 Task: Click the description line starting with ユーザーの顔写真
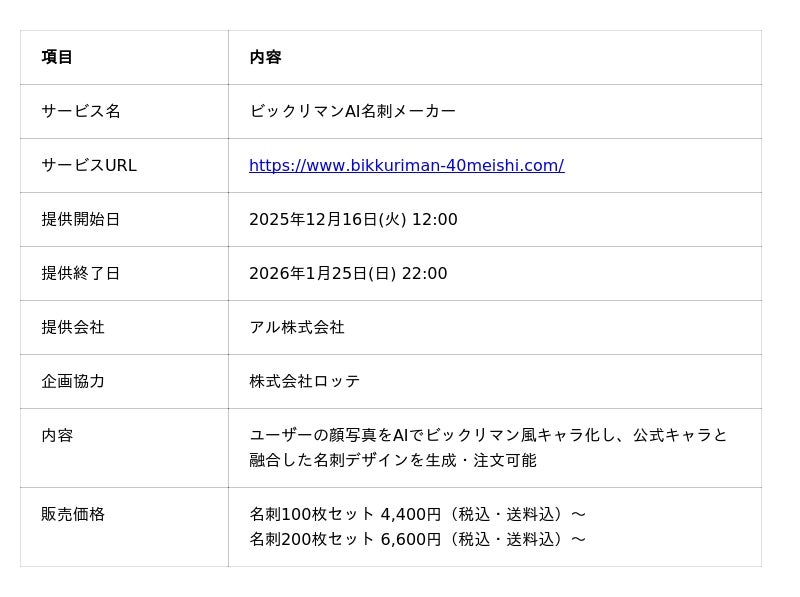(x=488, y=436)
